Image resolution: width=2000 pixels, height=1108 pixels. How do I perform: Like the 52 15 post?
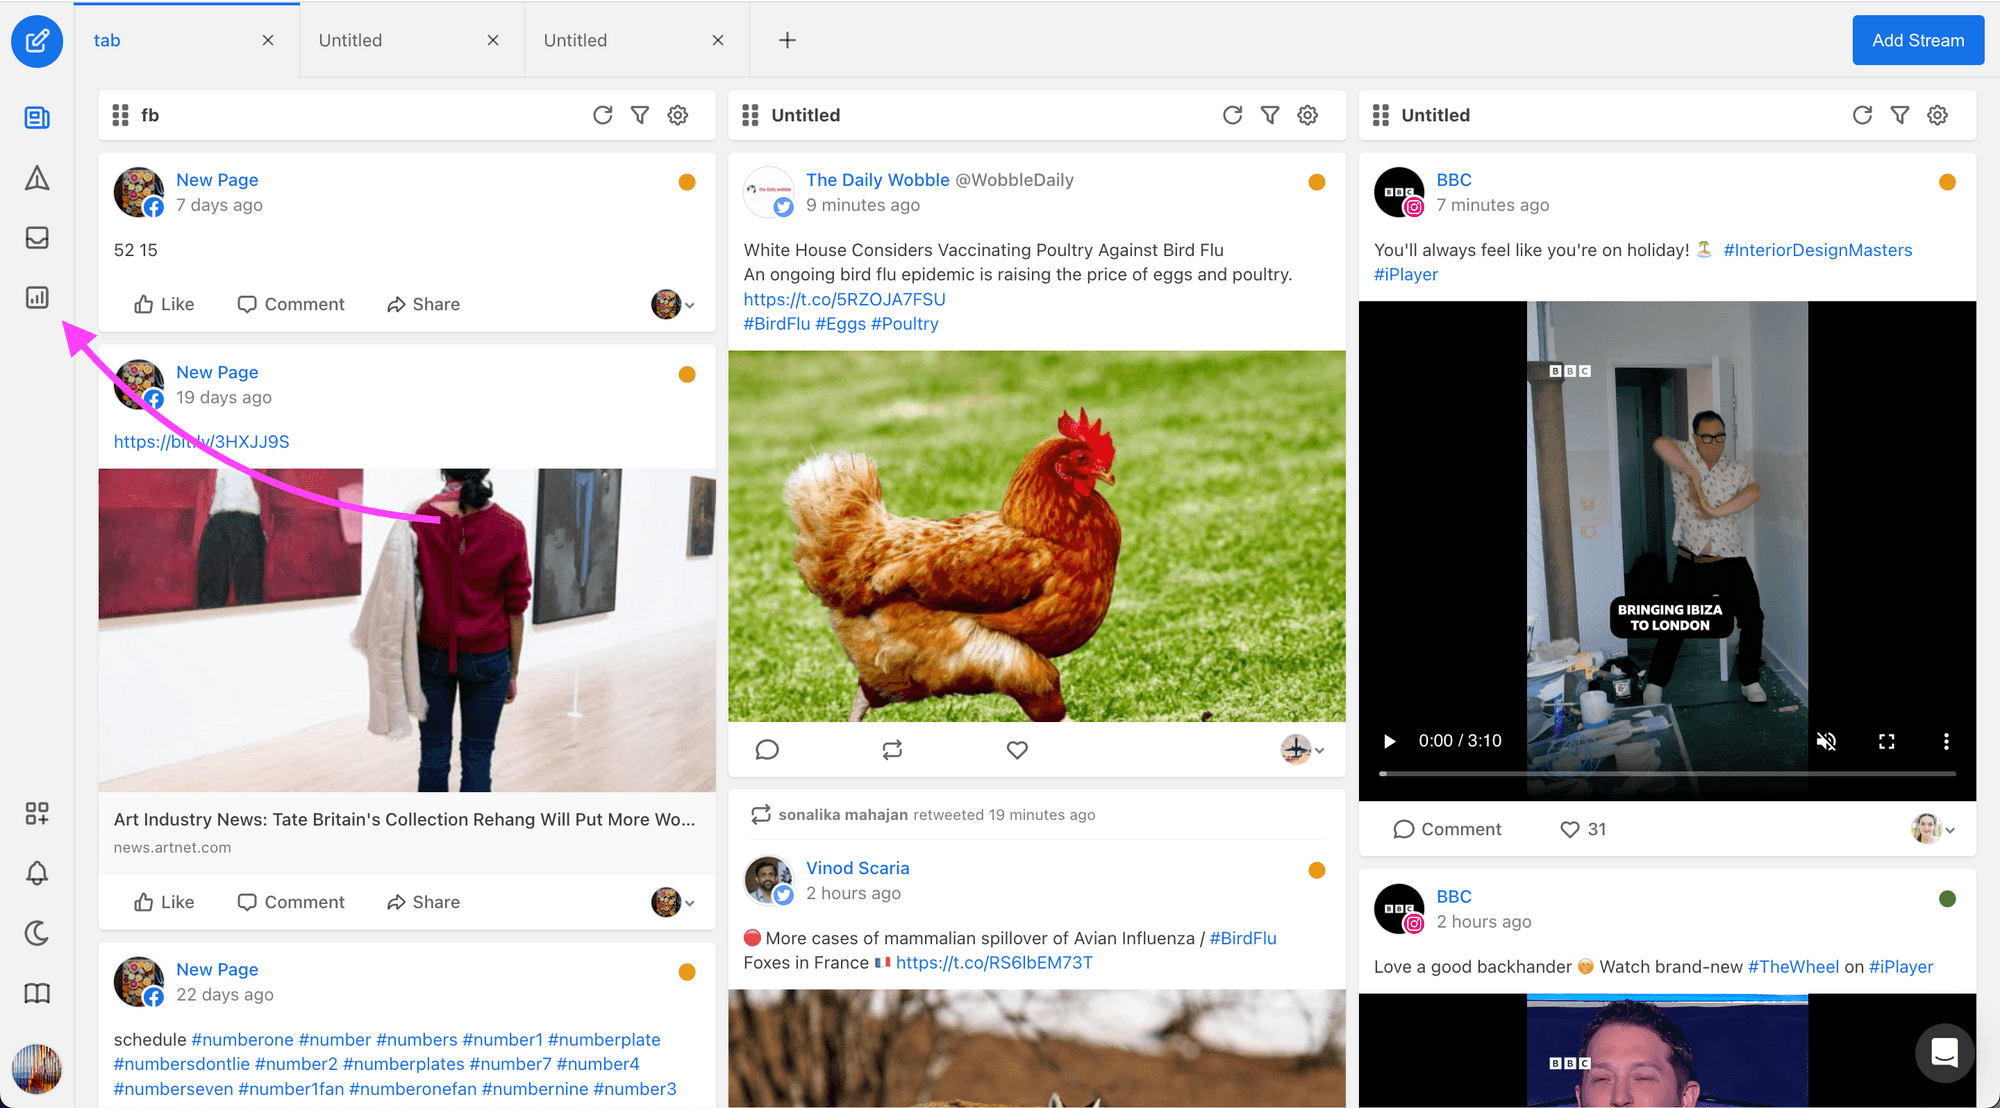click(164, 304)
